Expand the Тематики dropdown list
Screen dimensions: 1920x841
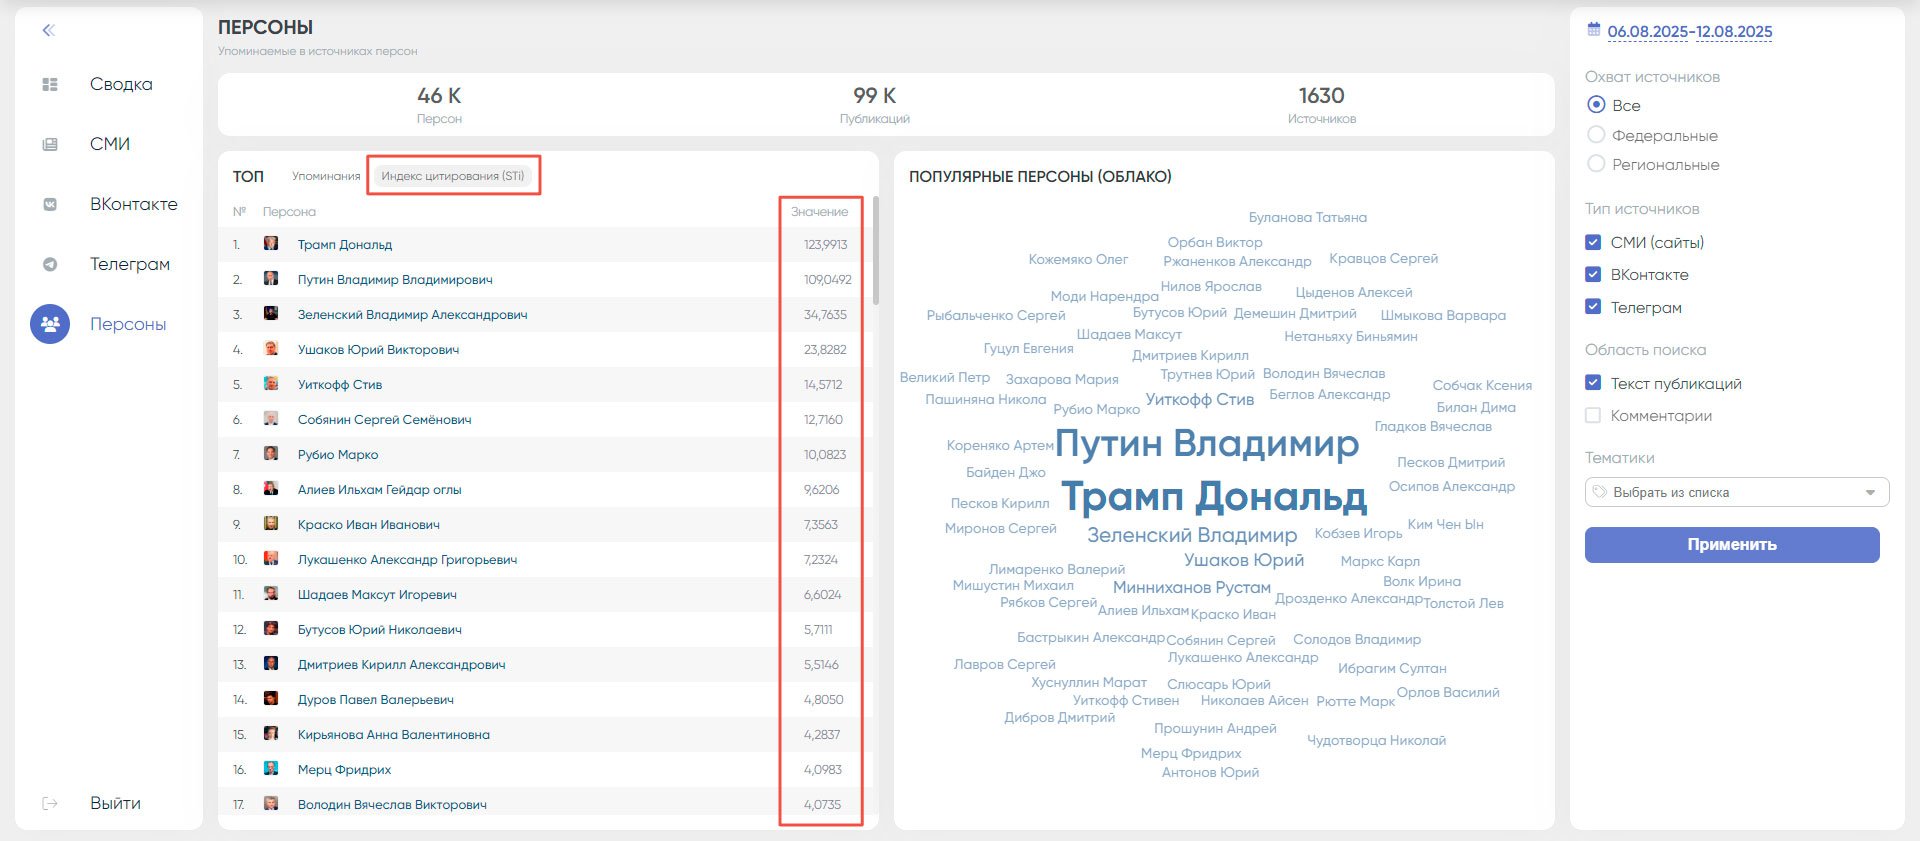tap(1869, 492)
